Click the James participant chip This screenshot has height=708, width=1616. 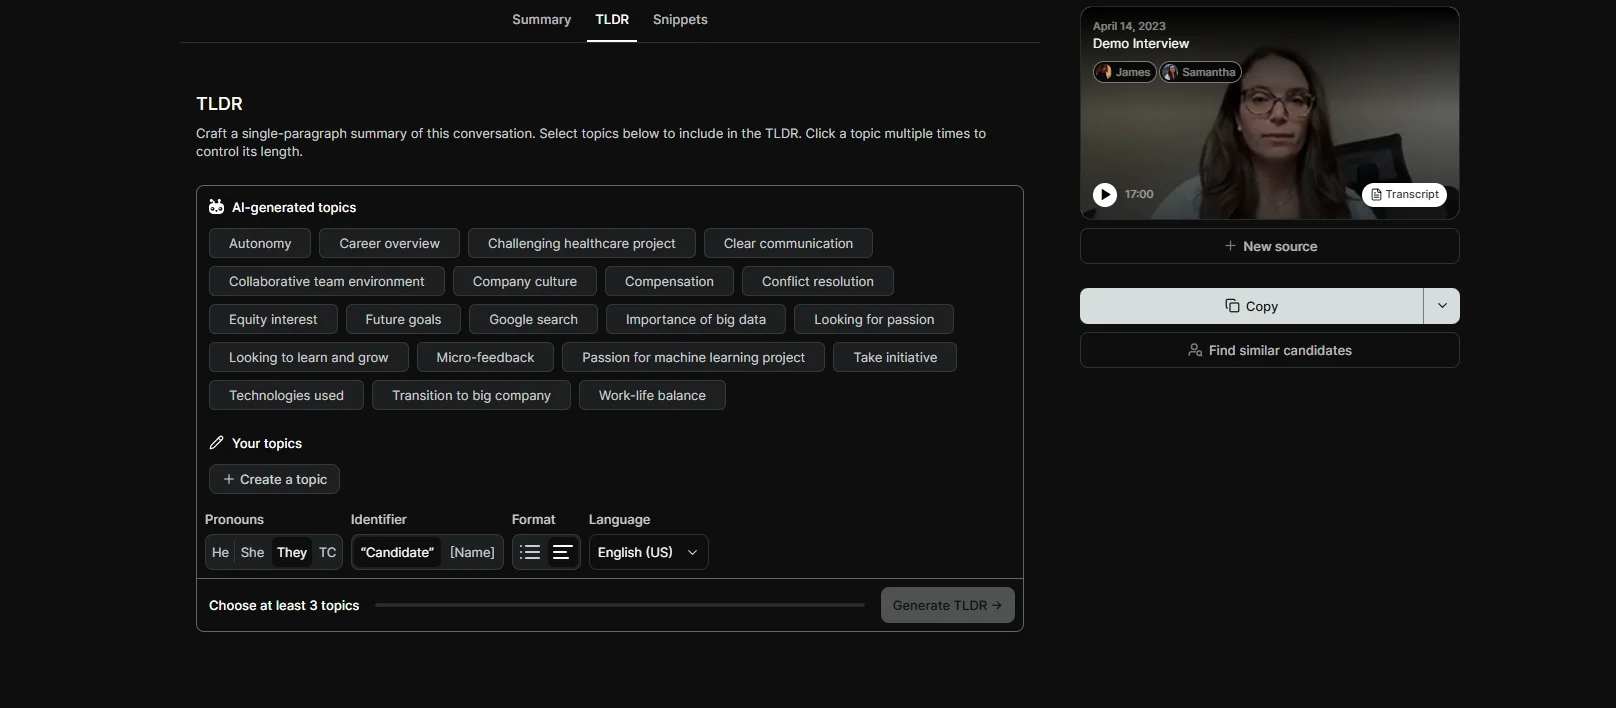pyautogui.click(x=1124, y=72)
